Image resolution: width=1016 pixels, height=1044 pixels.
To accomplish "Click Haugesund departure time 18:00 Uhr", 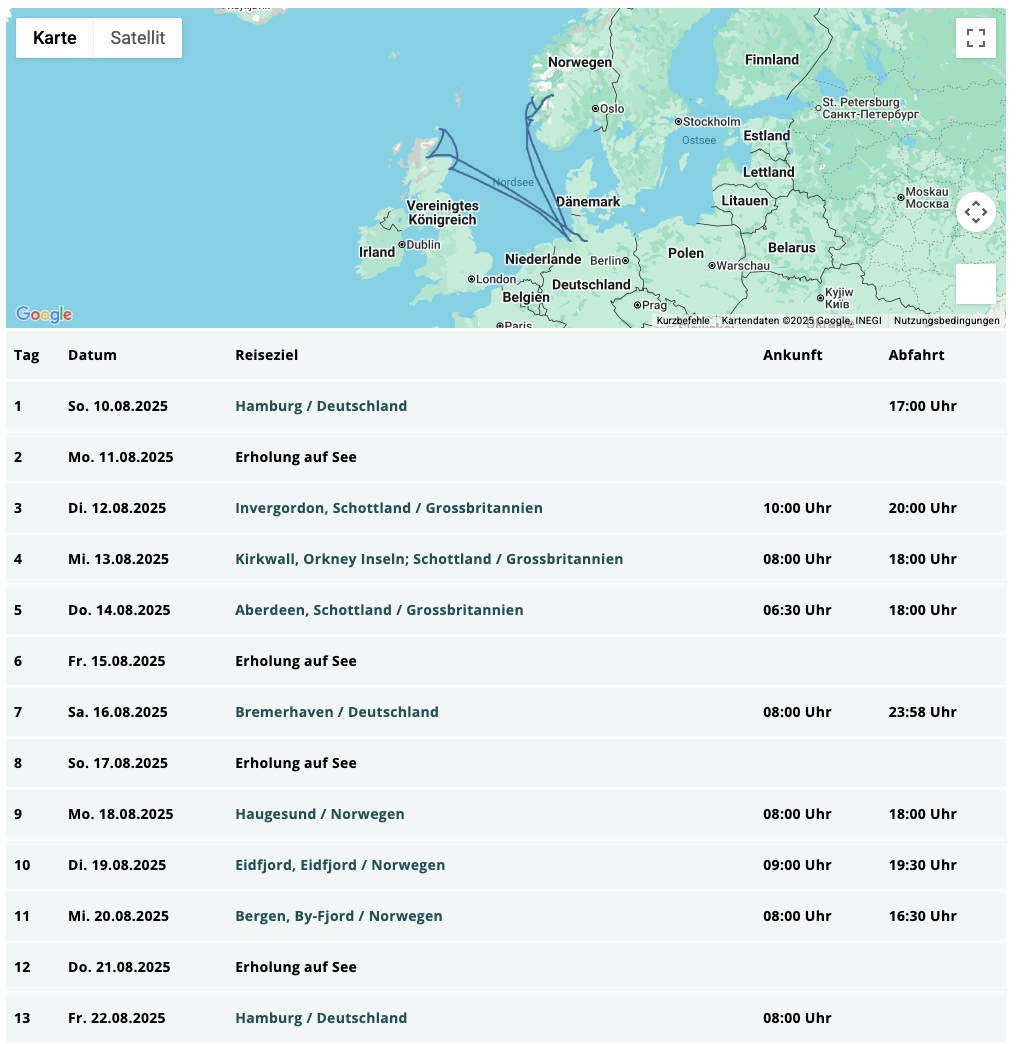I will 922,814.
